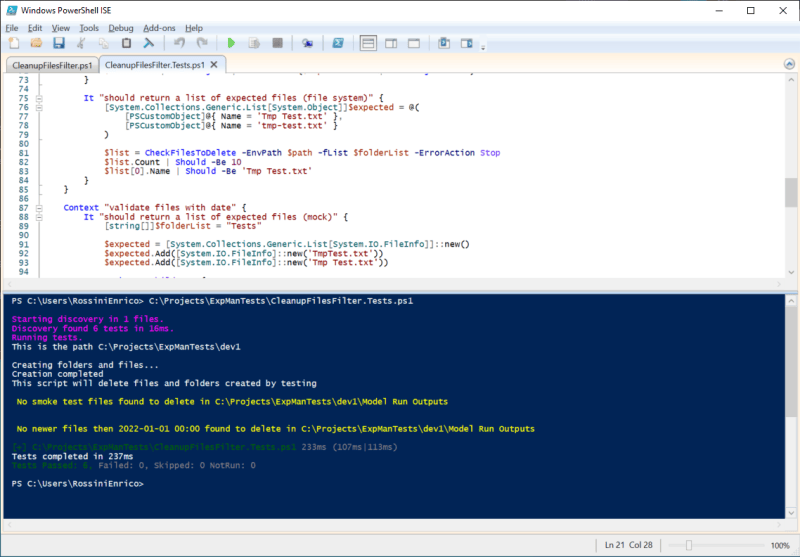Click the Undo arrow icon
The image size is (800, 557).
point(179,43)
